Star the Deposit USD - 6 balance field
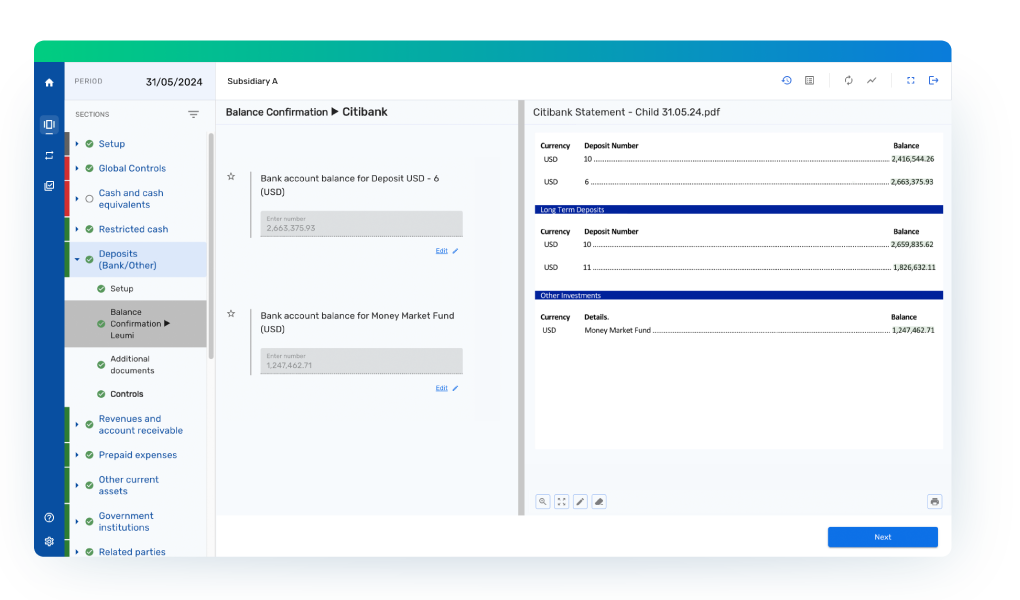 [x=231, y=177]
